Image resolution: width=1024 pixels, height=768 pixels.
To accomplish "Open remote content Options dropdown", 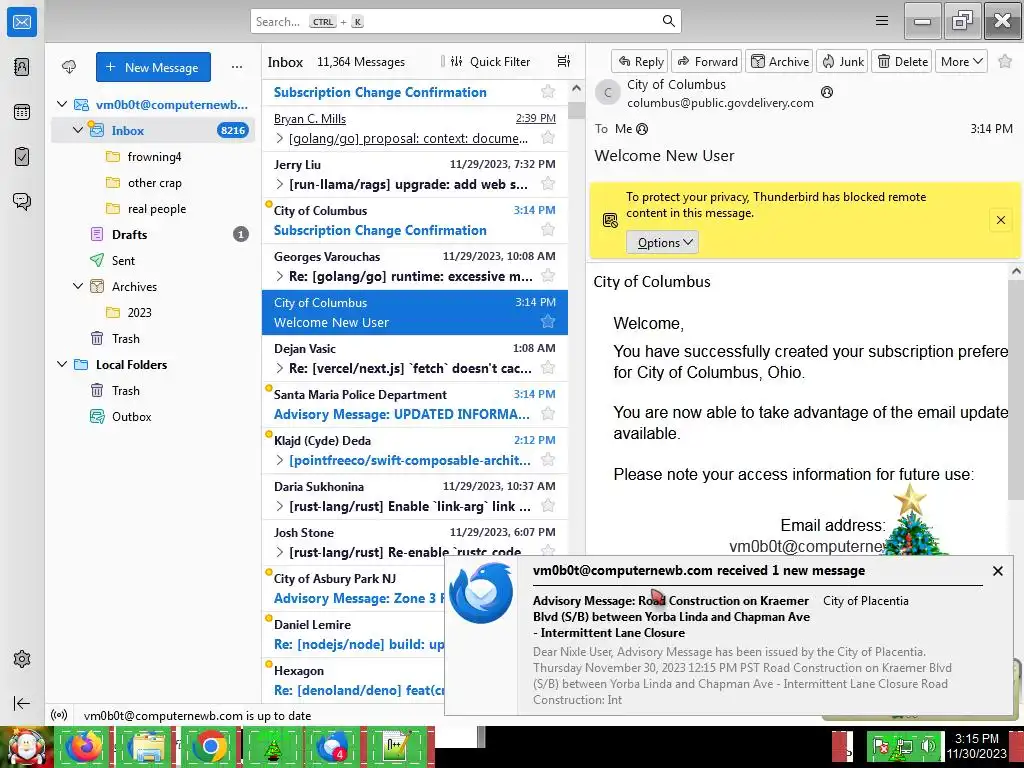I will click(663, 242).
